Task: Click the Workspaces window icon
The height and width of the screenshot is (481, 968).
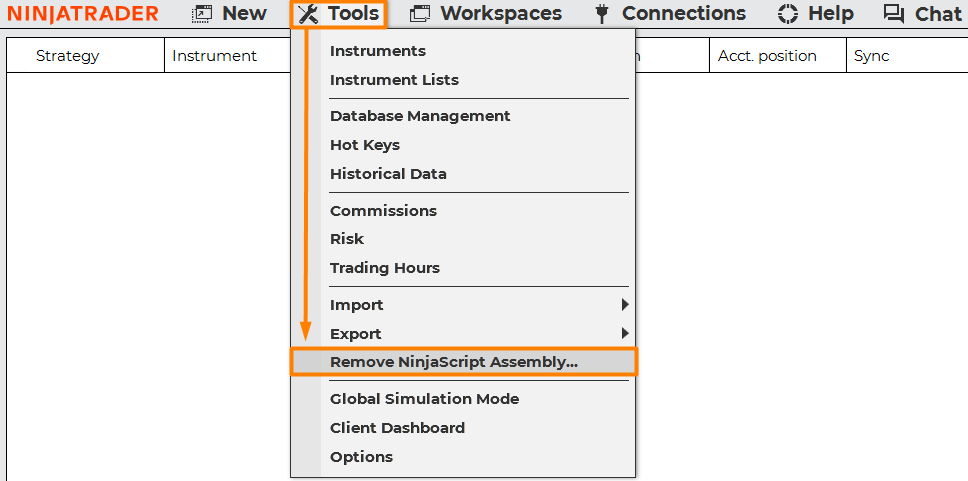Action: (420, 14)
